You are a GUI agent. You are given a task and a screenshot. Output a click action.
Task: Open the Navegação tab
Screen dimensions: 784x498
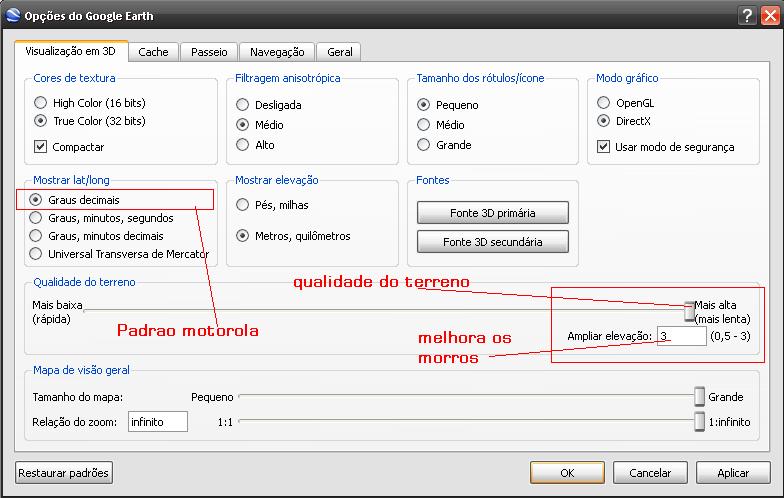point(277,52)
